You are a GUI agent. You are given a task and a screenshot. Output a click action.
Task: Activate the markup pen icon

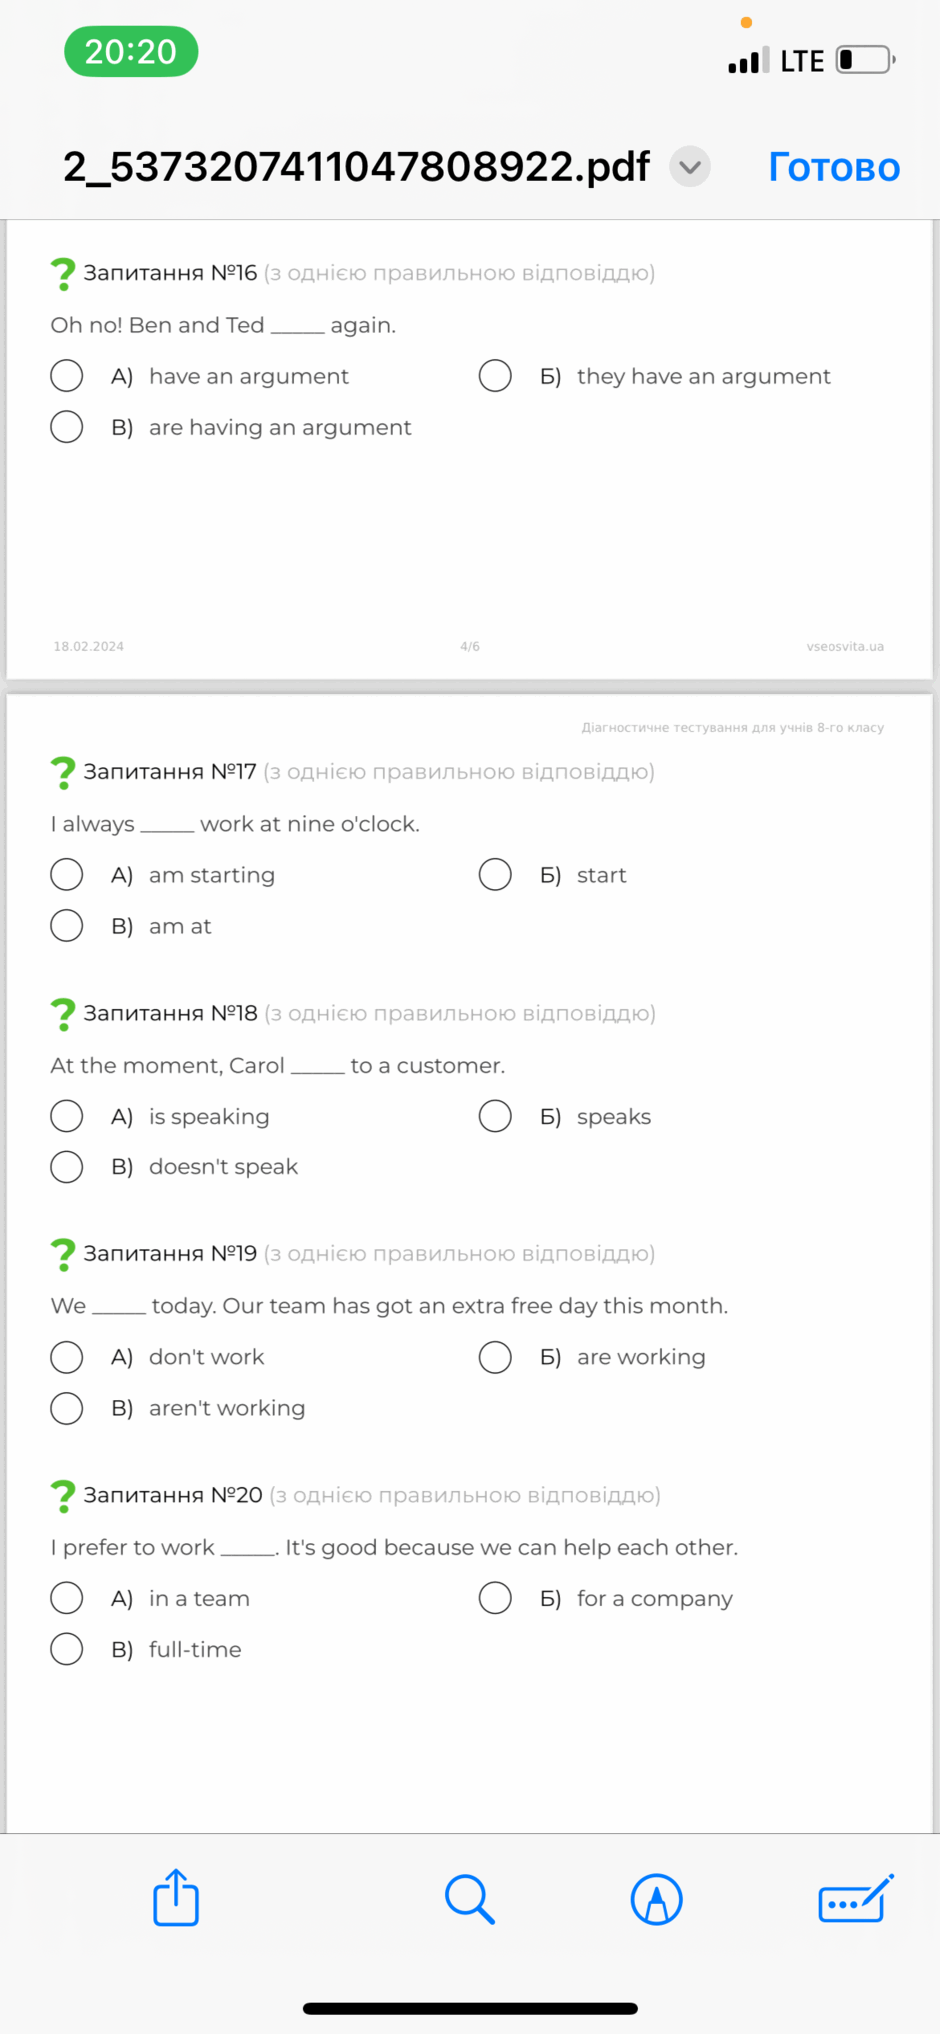[656, 1899]
